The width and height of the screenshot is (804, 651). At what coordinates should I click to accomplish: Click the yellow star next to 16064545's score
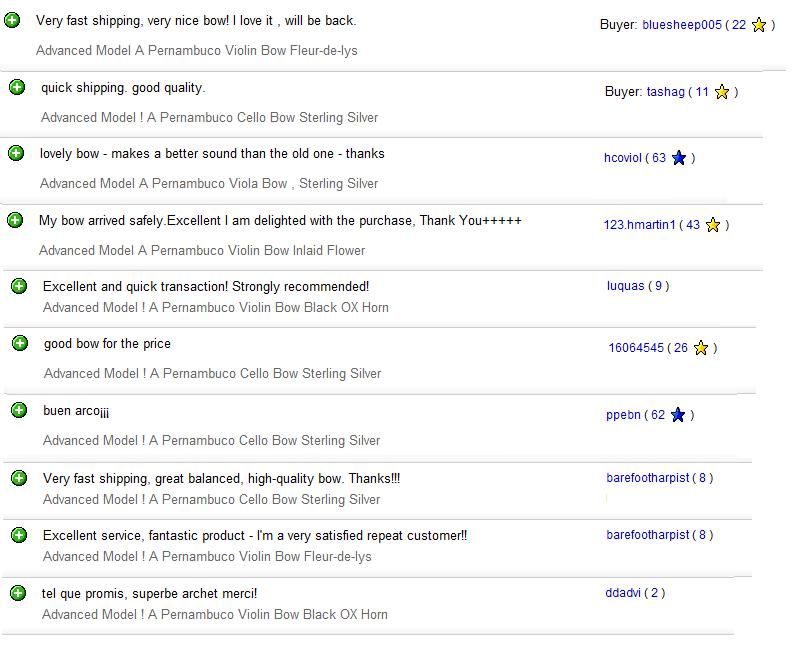[700, 348]
